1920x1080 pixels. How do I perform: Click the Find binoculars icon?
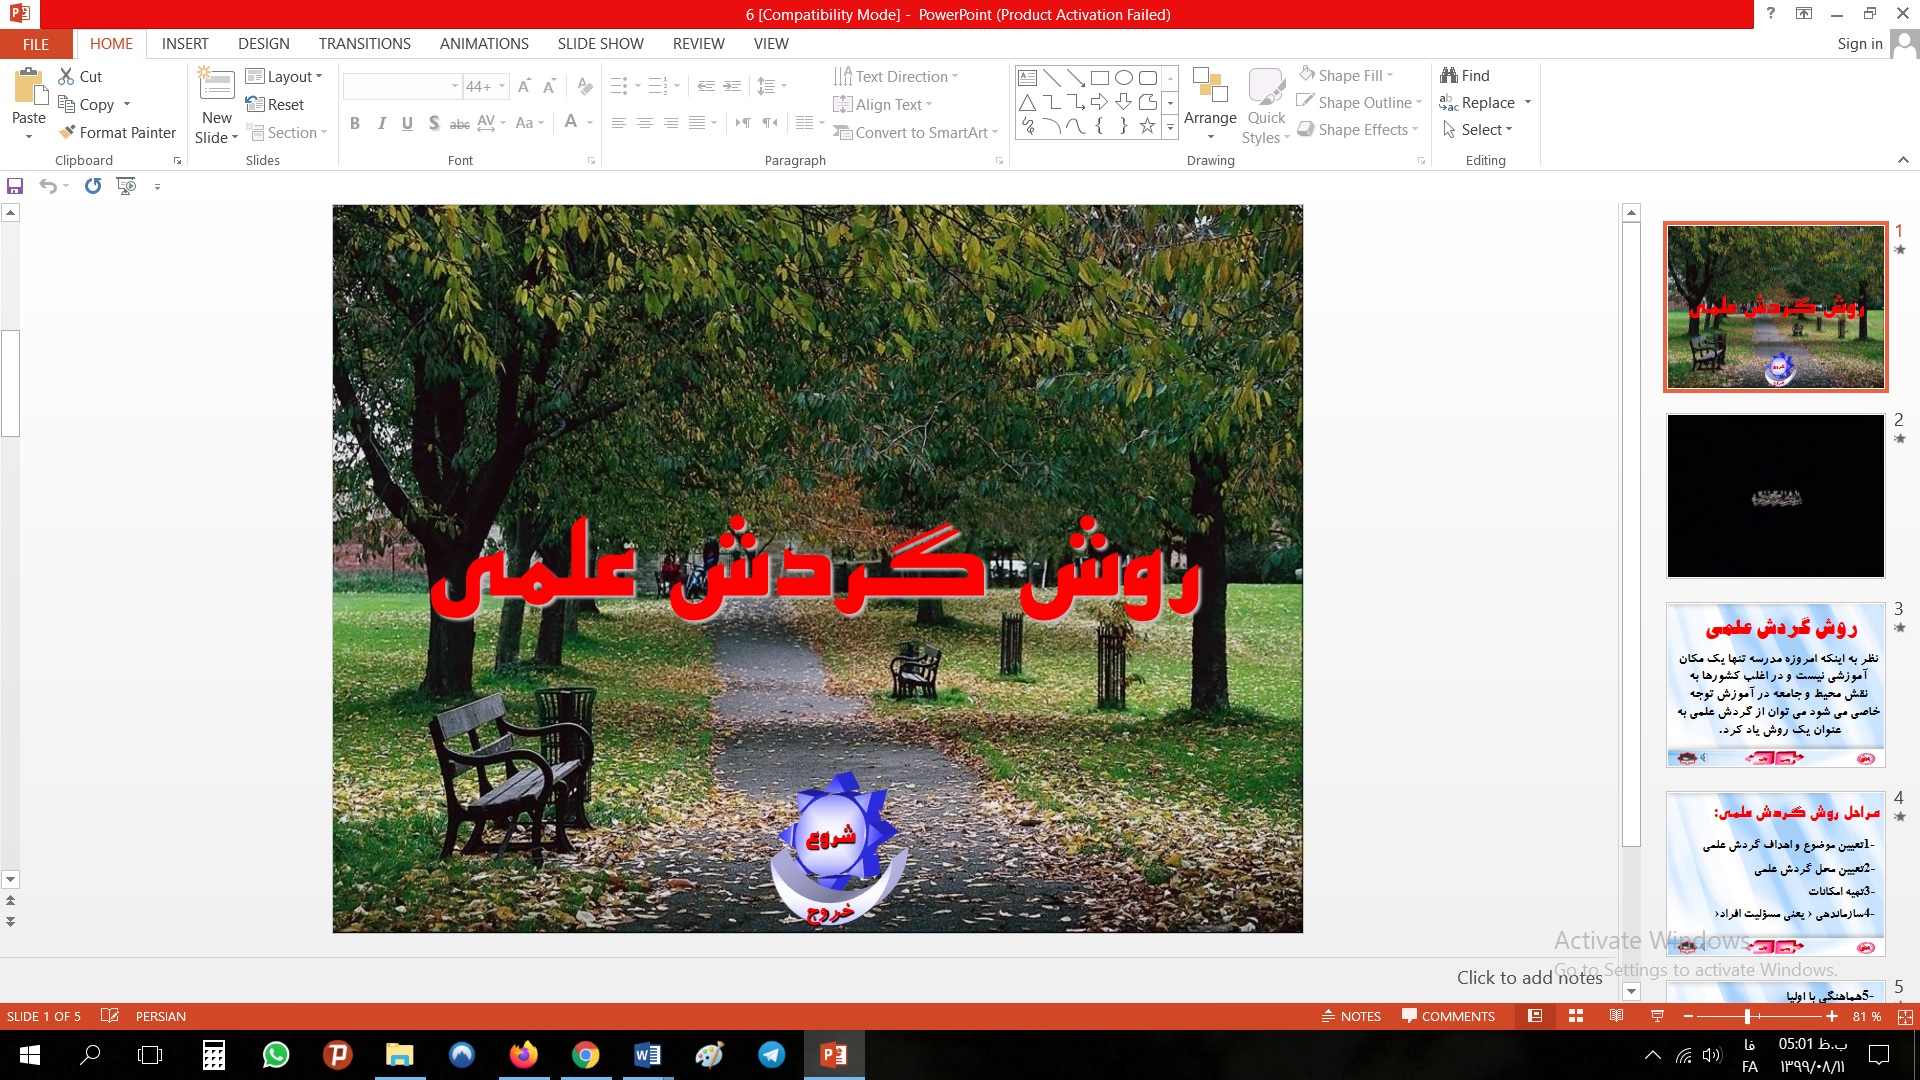1449,75
